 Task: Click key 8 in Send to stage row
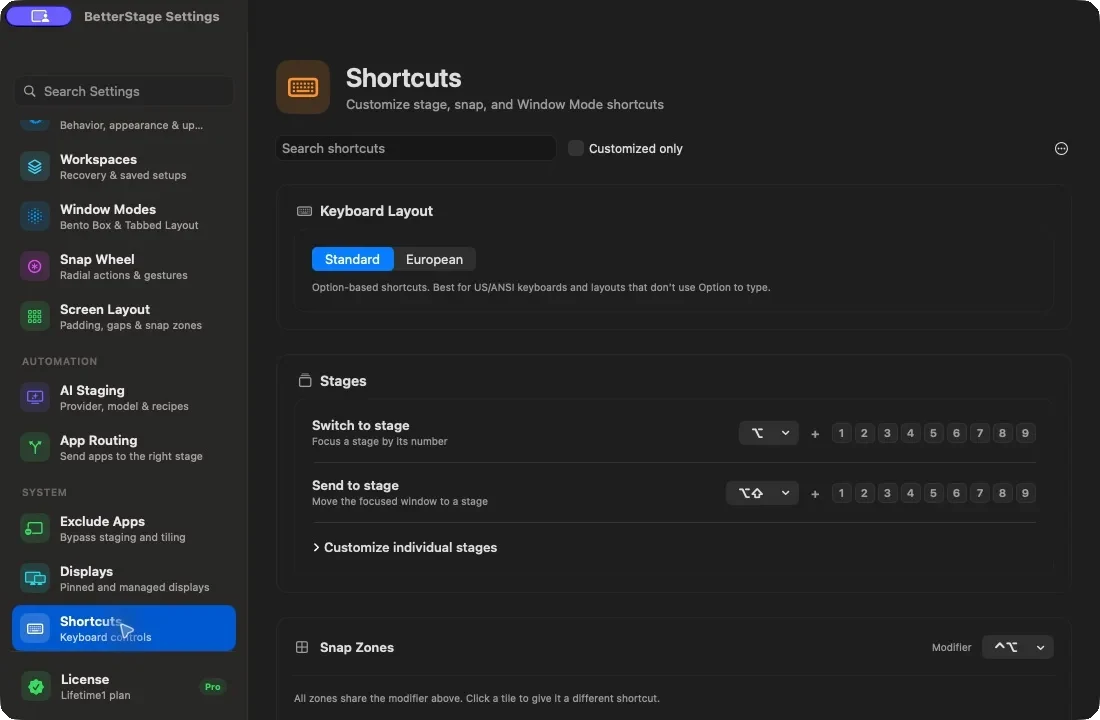(1002, 493)
